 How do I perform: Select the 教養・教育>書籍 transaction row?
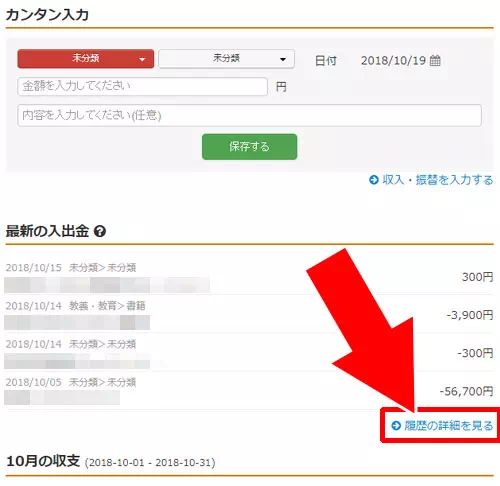[249, 314]
